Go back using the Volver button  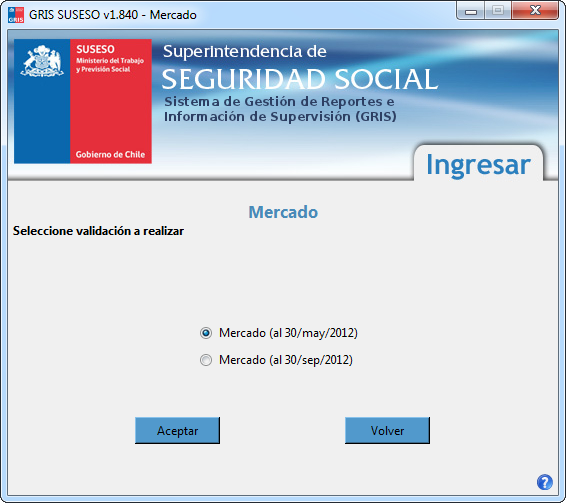(387, 430)
